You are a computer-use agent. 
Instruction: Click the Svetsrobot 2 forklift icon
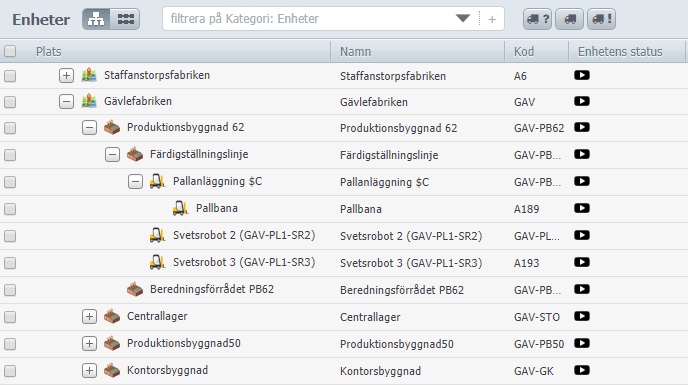coord(158,235)
